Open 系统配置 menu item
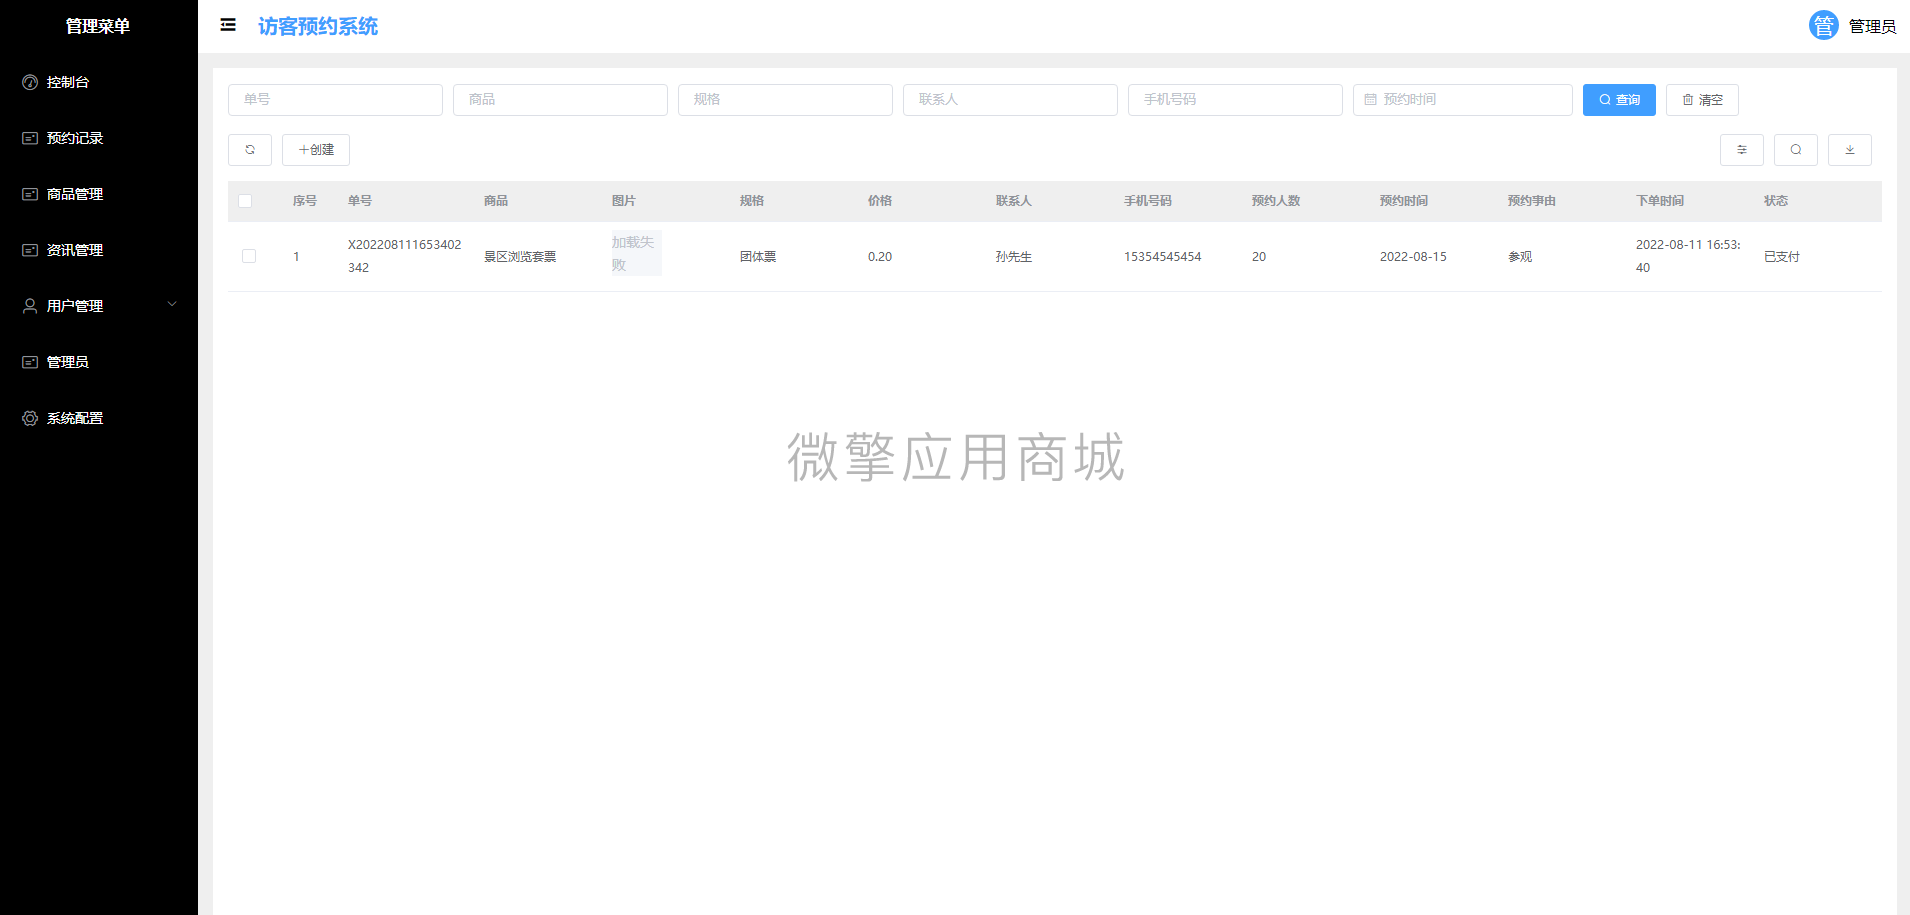The image size is (1910, 915). tap(99, 418)
